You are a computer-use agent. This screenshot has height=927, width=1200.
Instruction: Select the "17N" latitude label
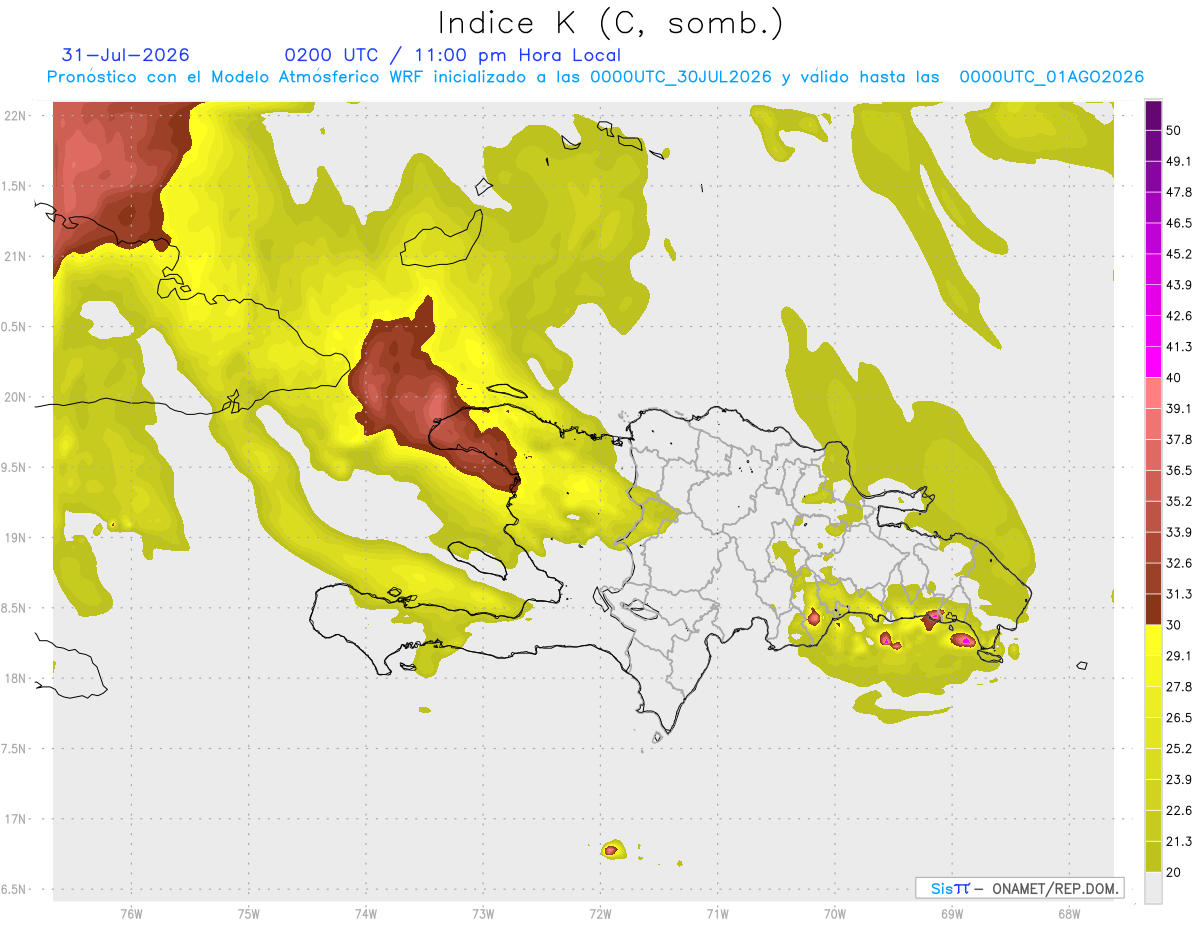pyautogui.click(x=16, y=819)
